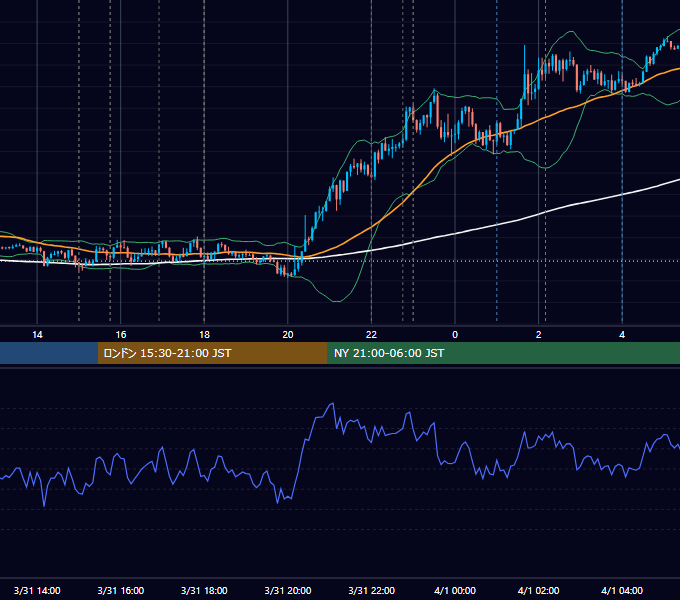680x600 pixels.
Task: Click the 3/31 20:00 time label
Action: tap(288, 590)
